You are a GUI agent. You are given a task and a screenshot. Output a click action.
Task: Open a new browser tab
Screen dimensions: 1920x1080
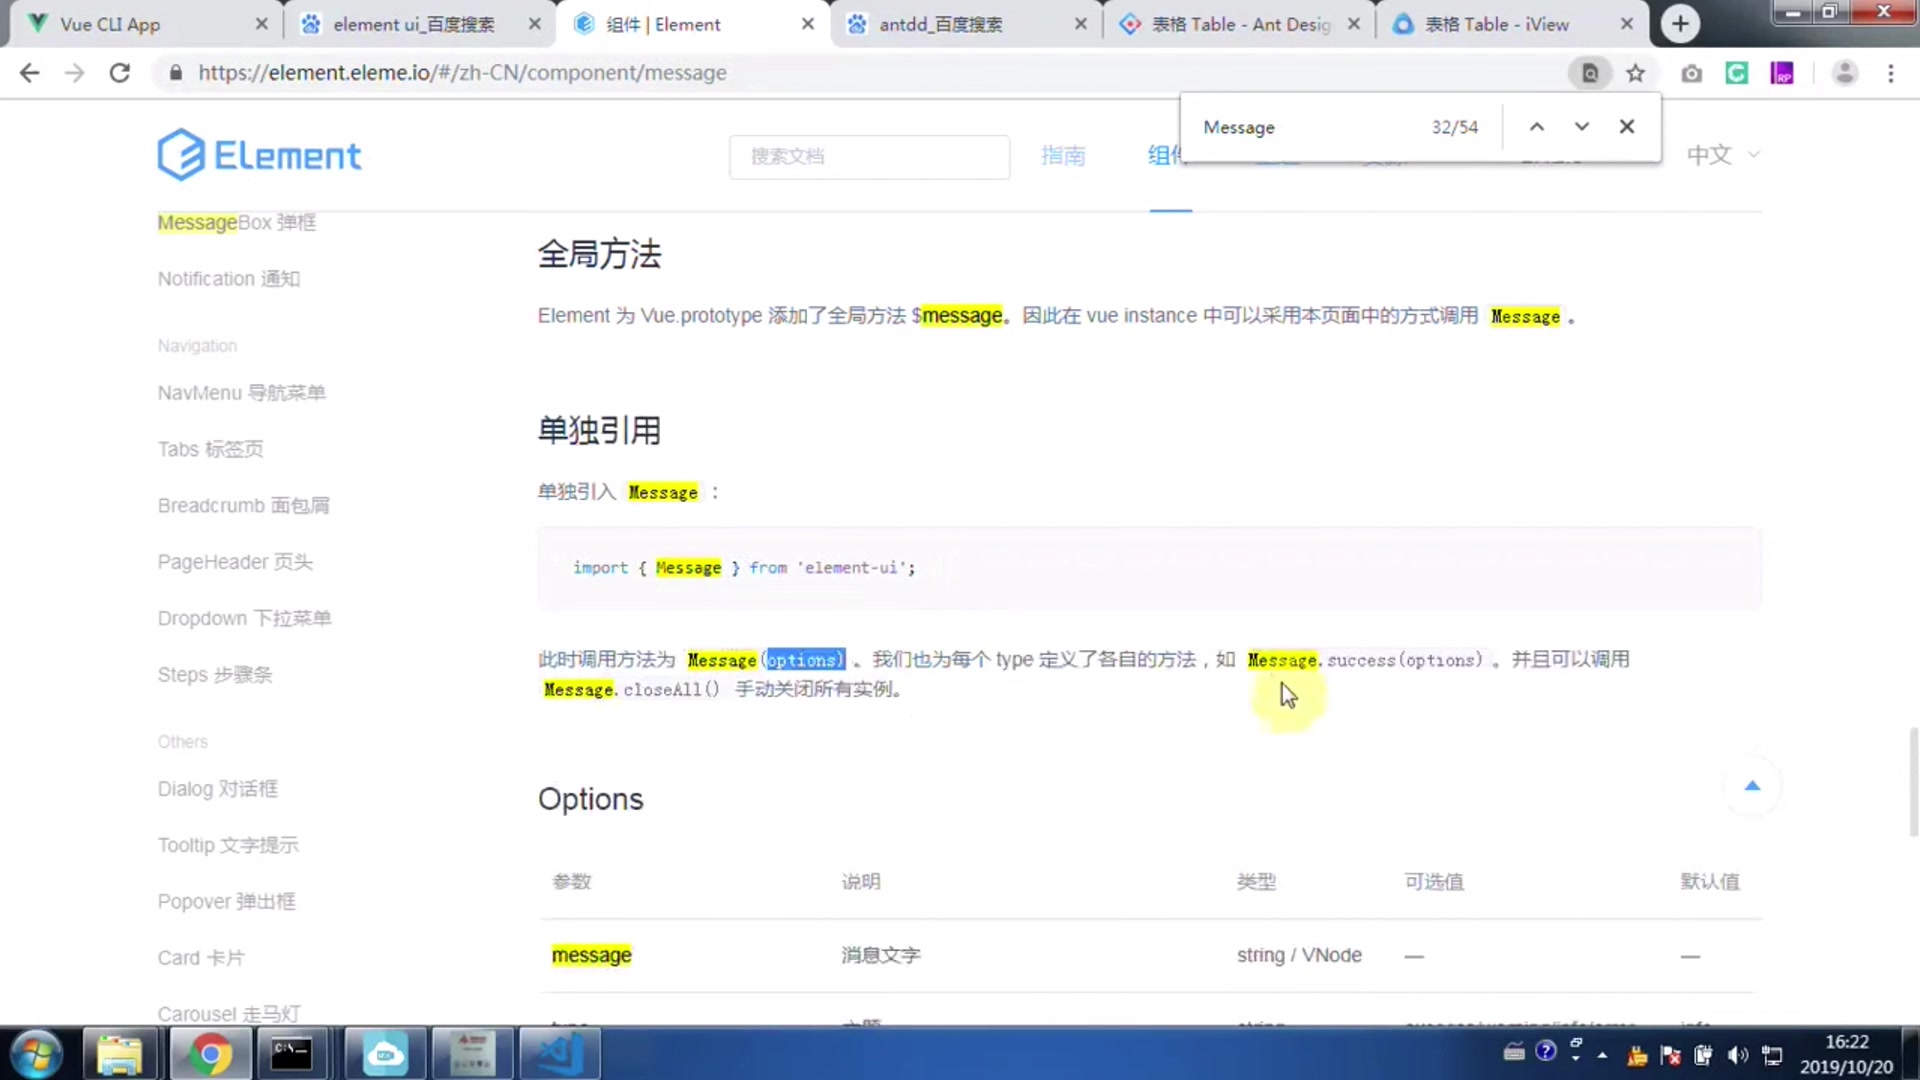point(1680,24)
